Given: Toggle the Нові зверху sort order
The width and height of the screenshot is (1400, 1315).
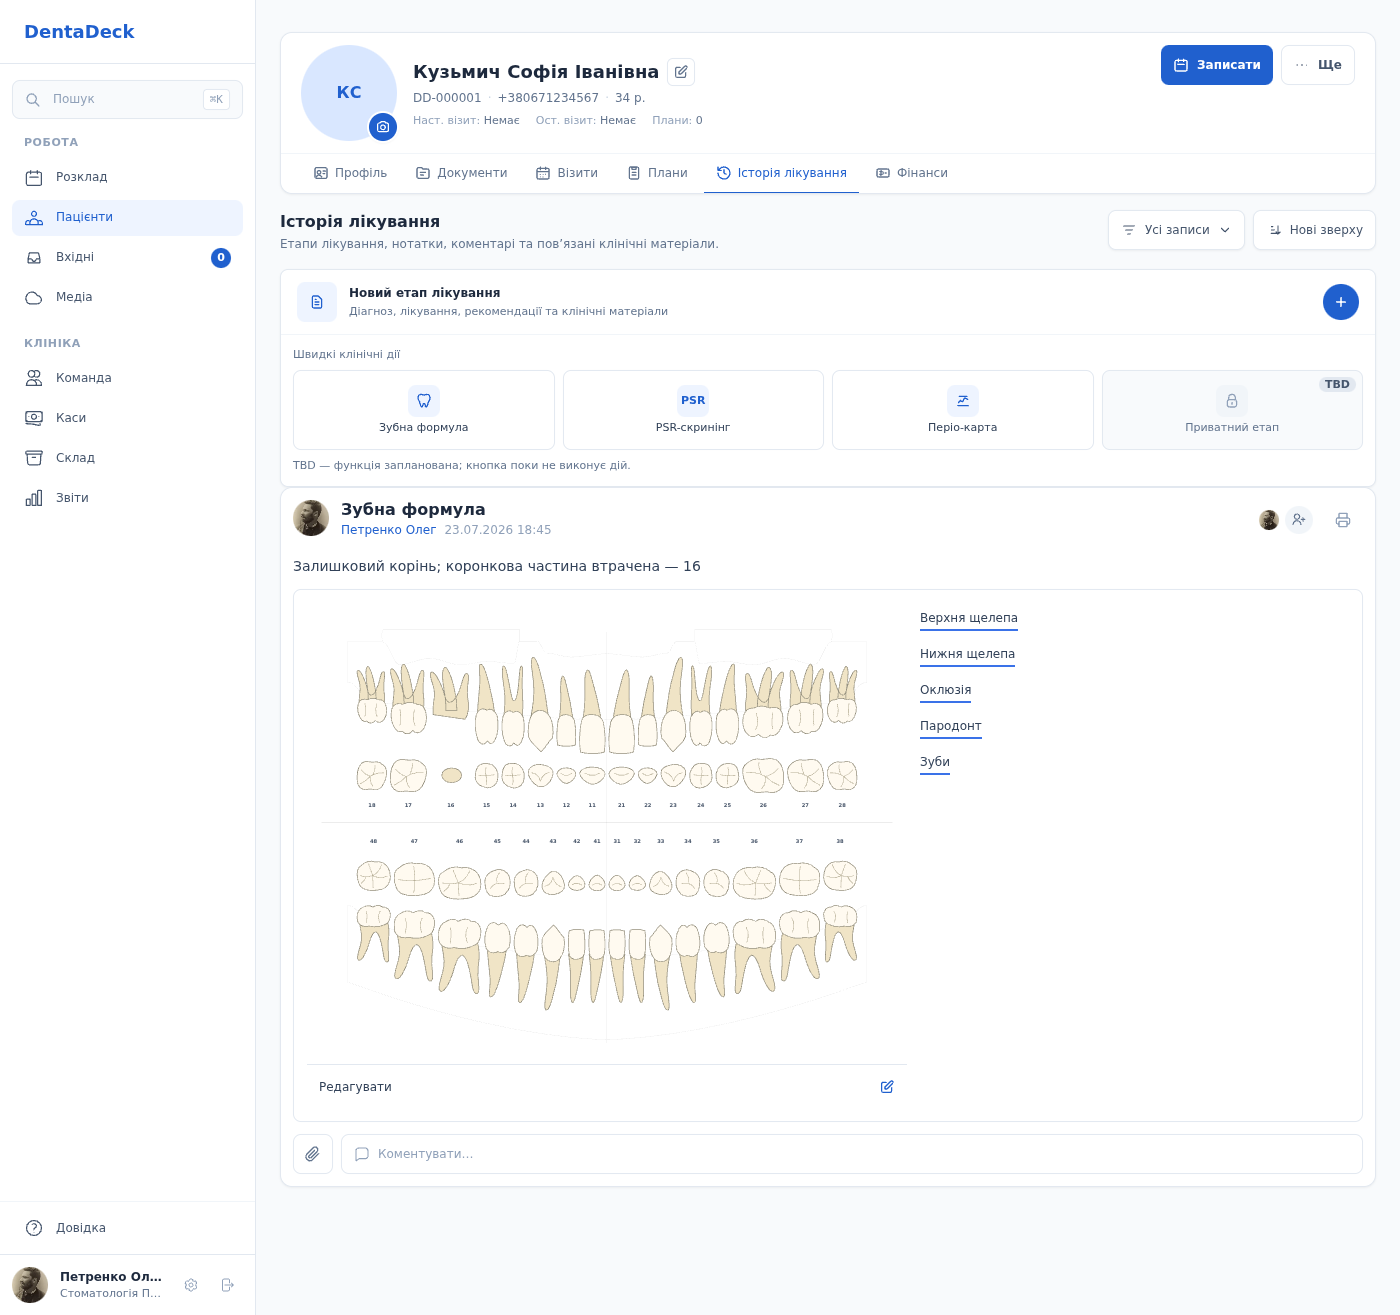Looking at the screenshot, I should pos(1314,230).
